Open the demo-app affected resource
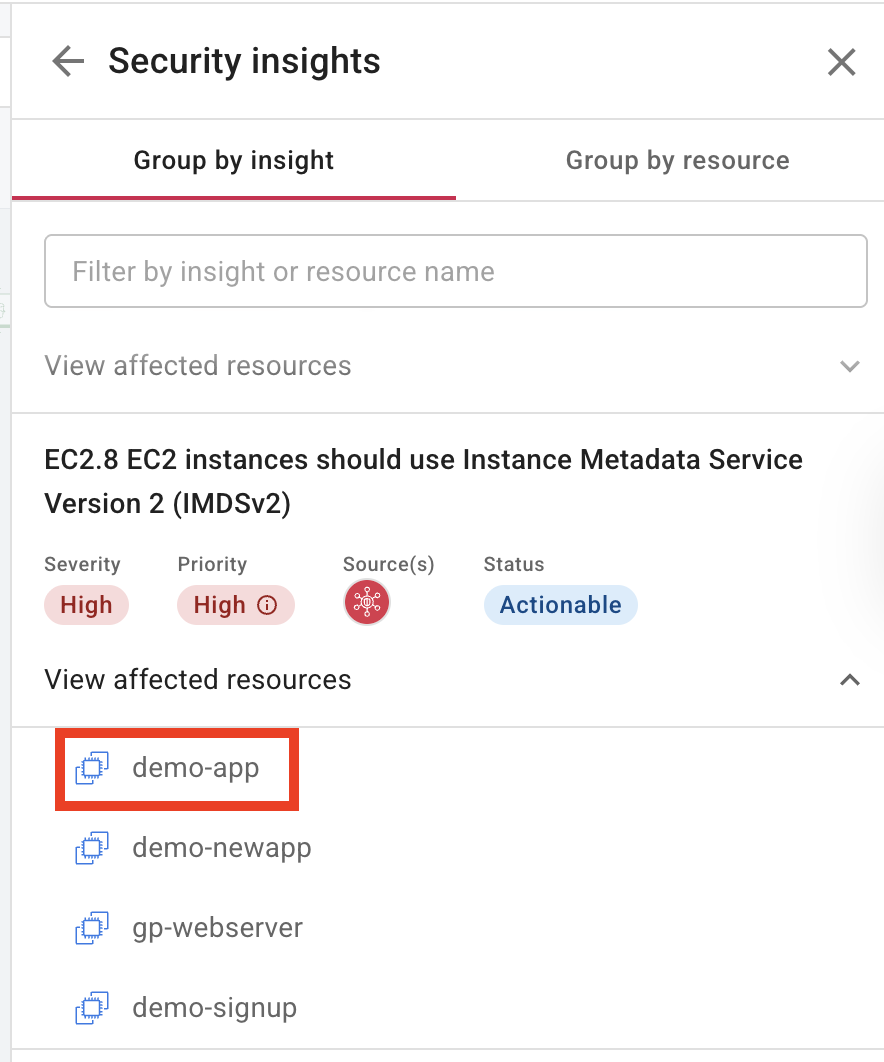 click(197, 769)
